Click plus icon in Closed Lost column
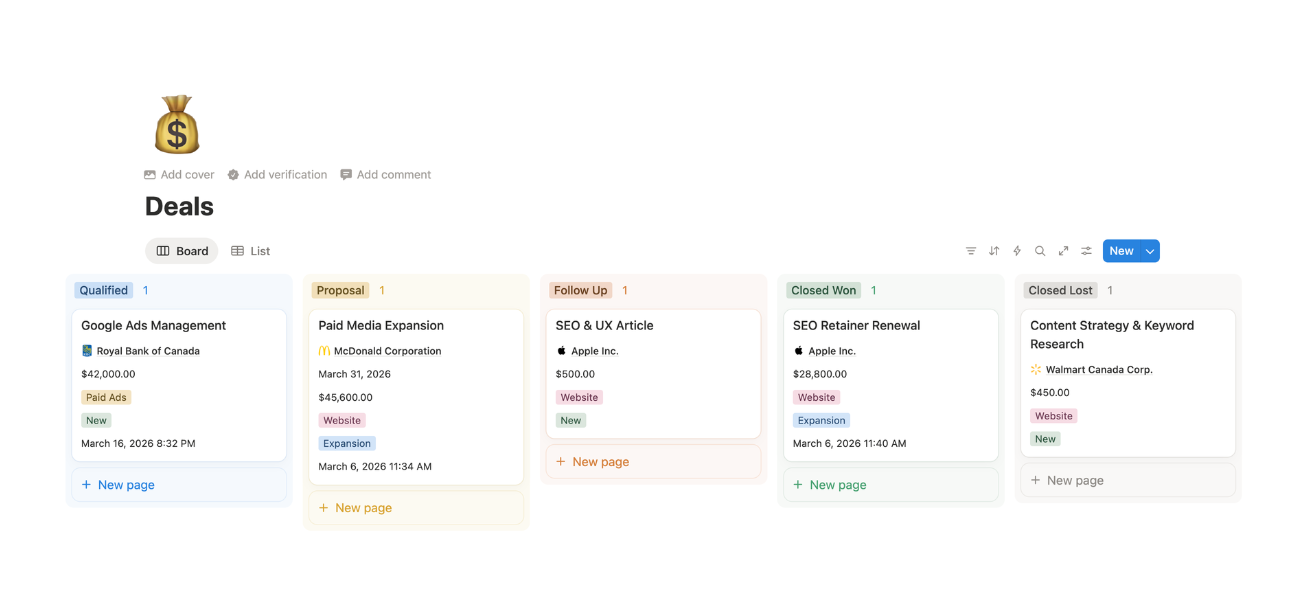Viewport: 1300px width, 600px height. [1035, 481]
